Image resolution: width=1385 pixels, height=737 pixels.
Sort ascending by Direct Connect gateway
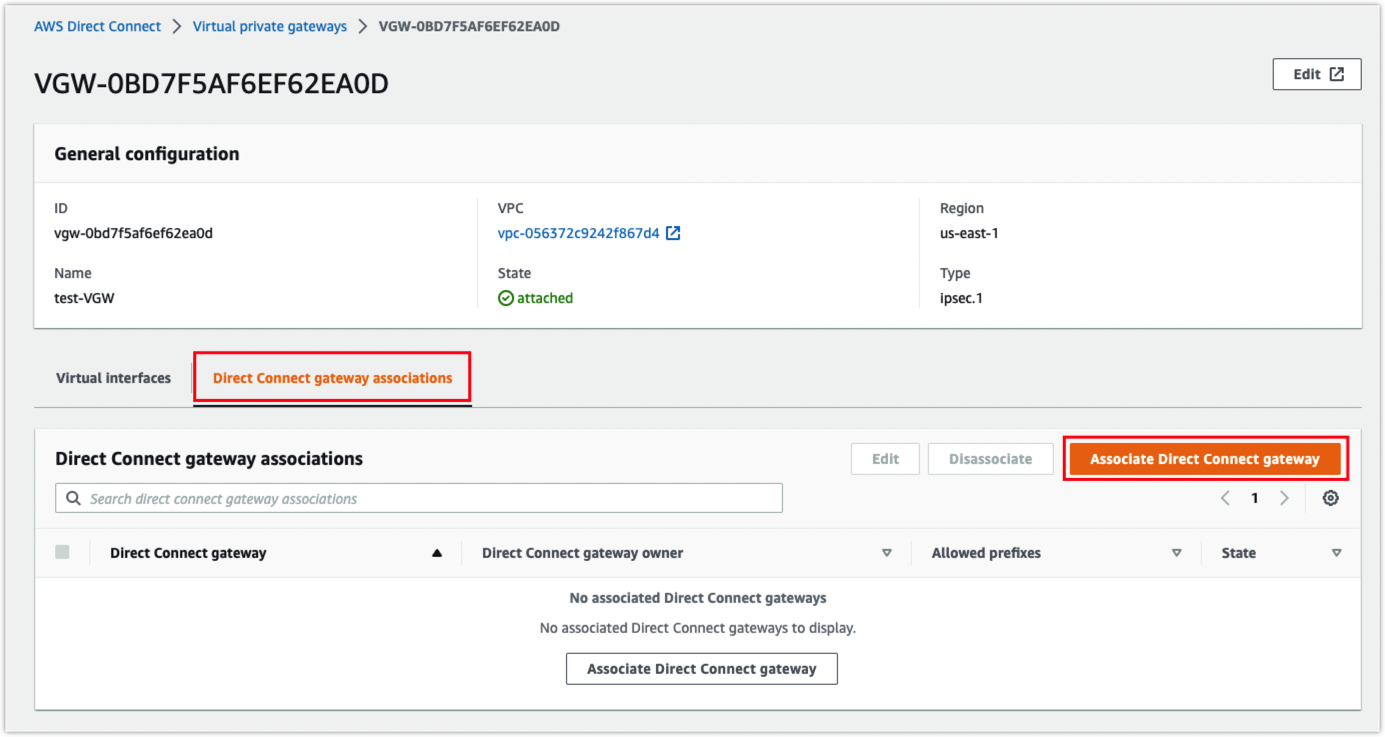click(x=436, y=553)
